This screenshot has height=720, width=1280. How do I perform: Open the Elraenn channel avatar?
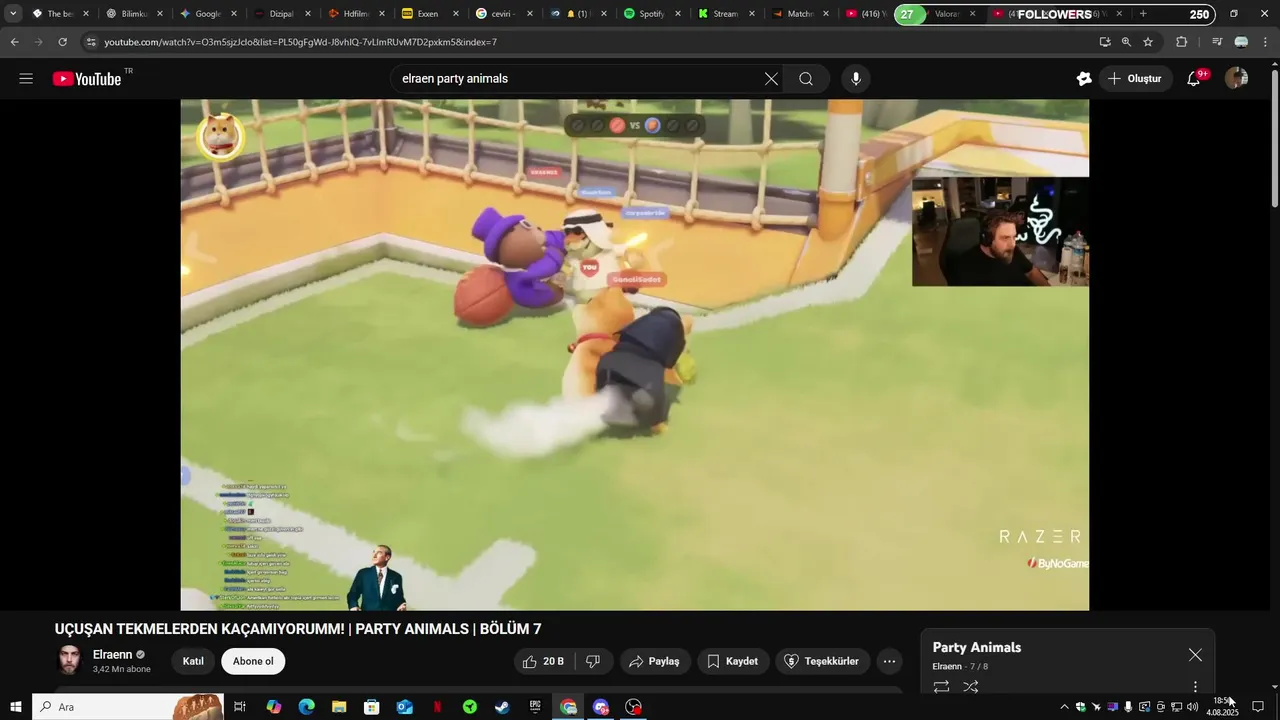click(x=69, y=660)
